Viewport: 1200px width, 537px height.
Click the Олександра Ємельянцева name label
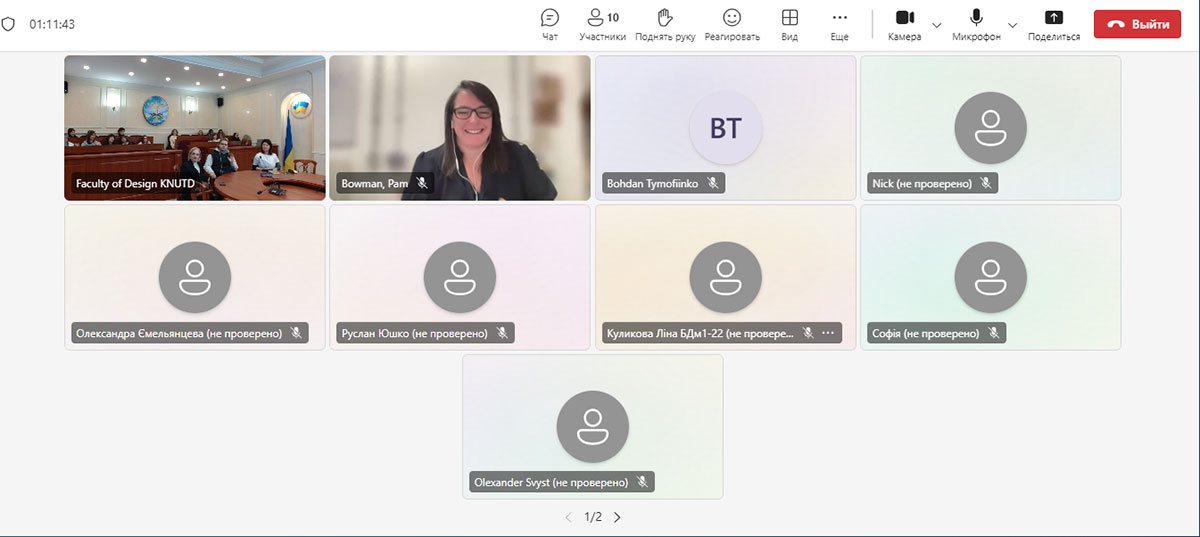[x=180, y=333]
